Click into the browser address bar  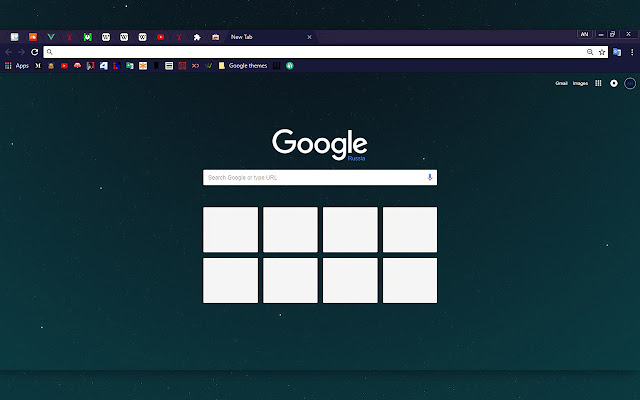[x=325, y=52]
